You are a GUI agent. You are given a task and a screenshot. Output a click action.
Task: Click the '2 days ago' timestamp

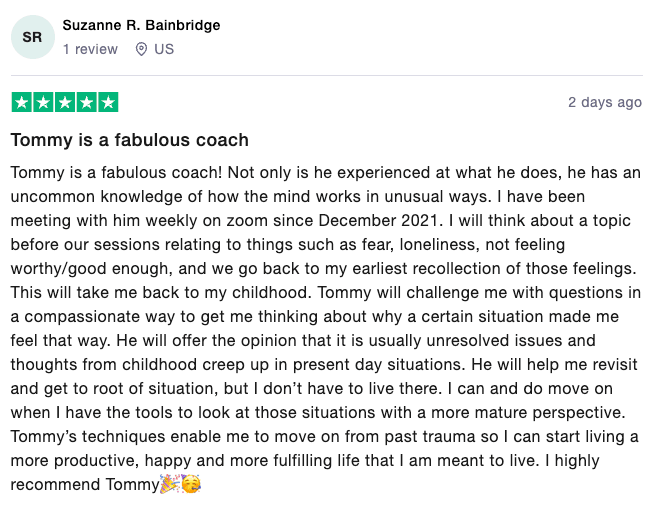tap(605, 102)
